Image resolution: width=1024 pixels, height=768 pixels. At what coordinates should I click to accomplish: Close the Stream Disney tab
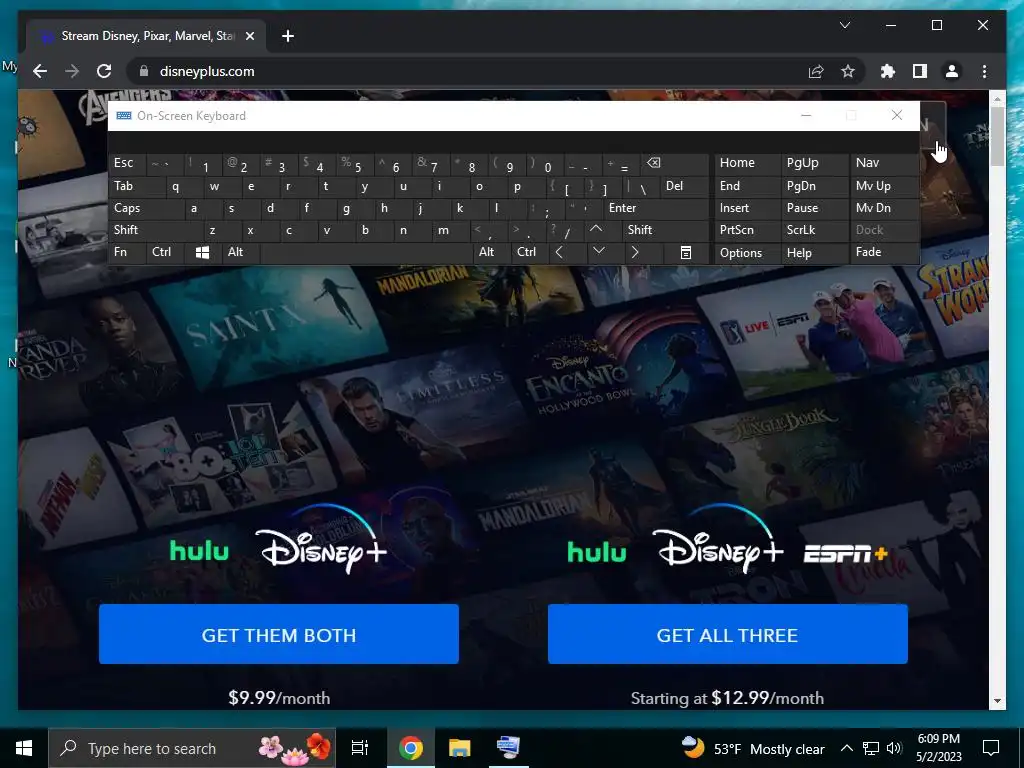pos(249,36)
